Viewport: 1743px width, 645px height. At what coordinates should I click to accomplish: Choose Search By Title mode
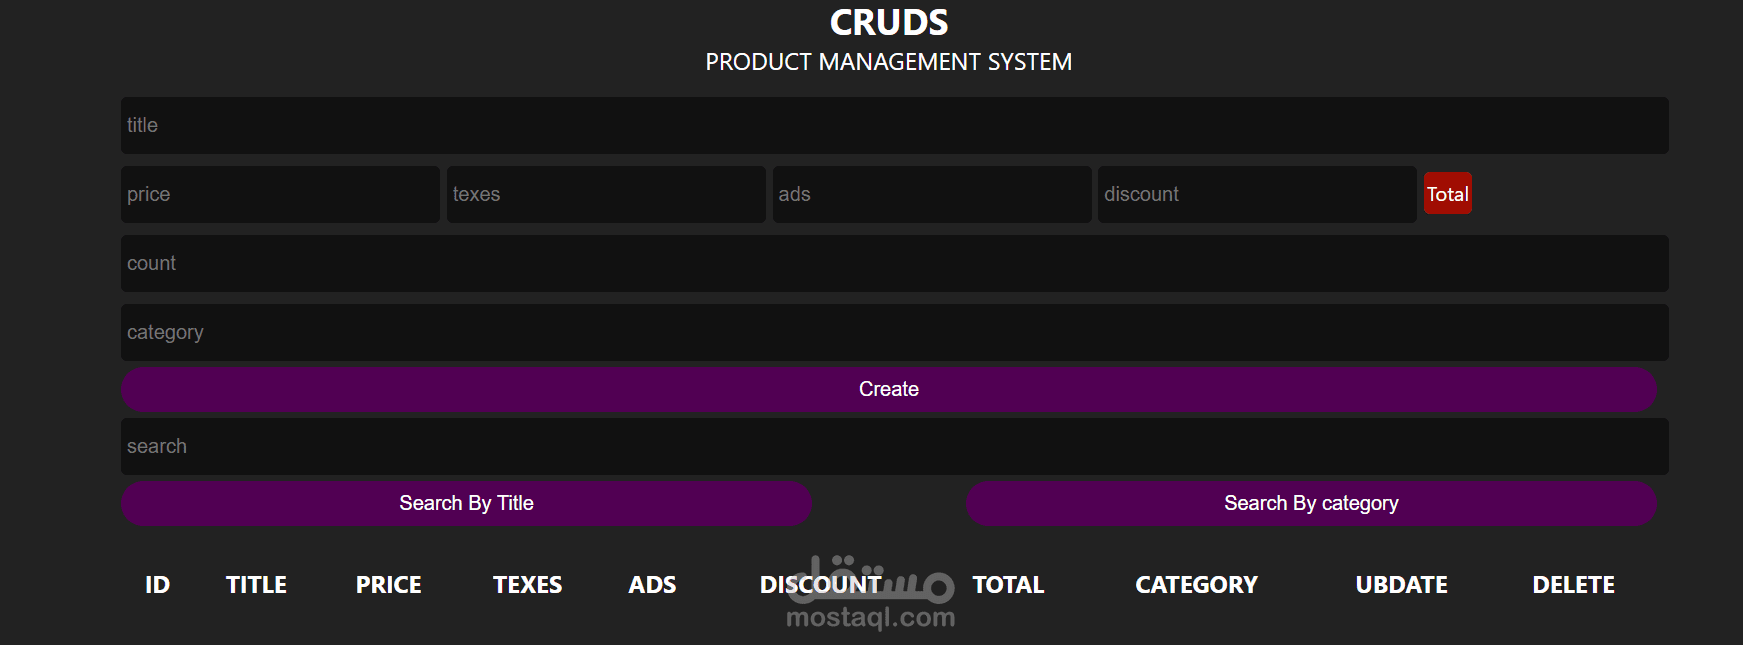click(466, 503)
